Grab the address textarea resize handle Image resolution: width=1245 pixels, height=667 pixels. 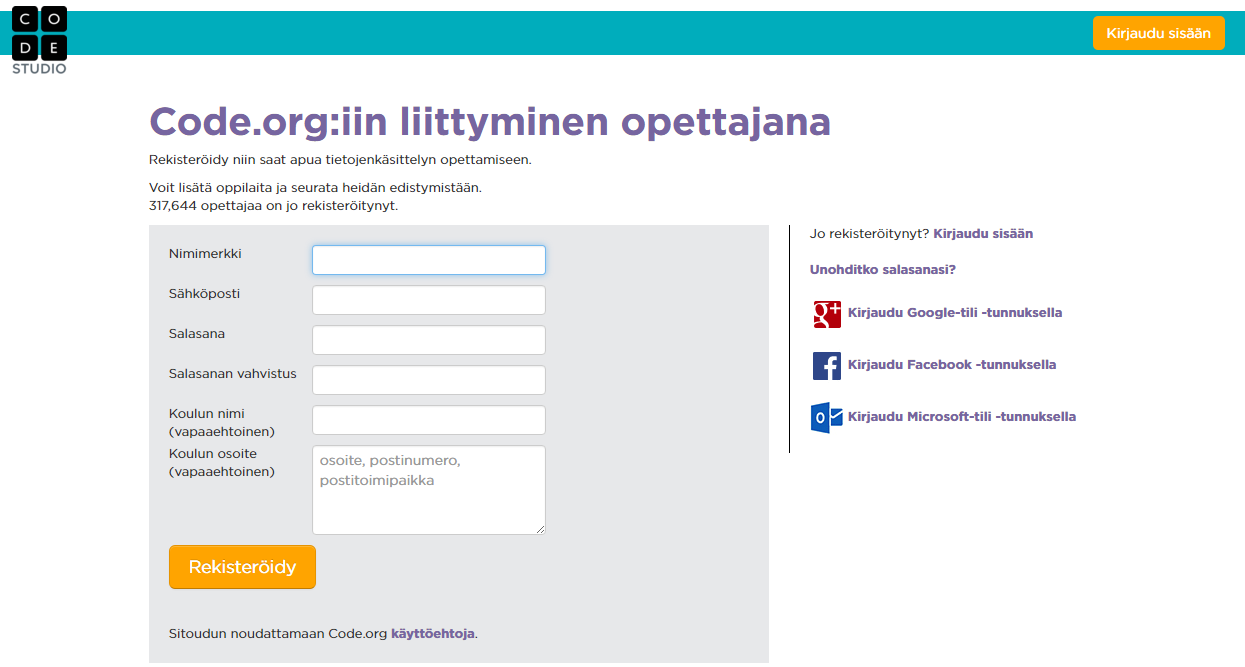tap(541, 530)
